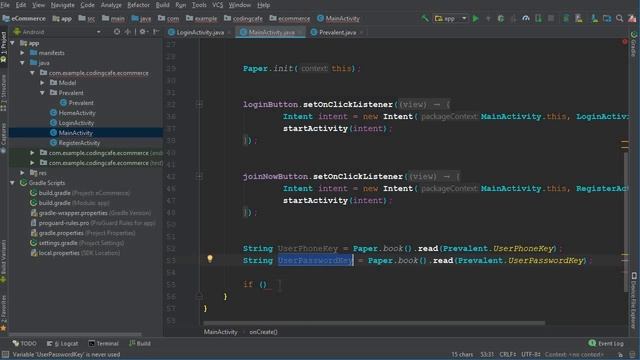
Task: Open the Logcat tool window
Action: pos(62,343)
